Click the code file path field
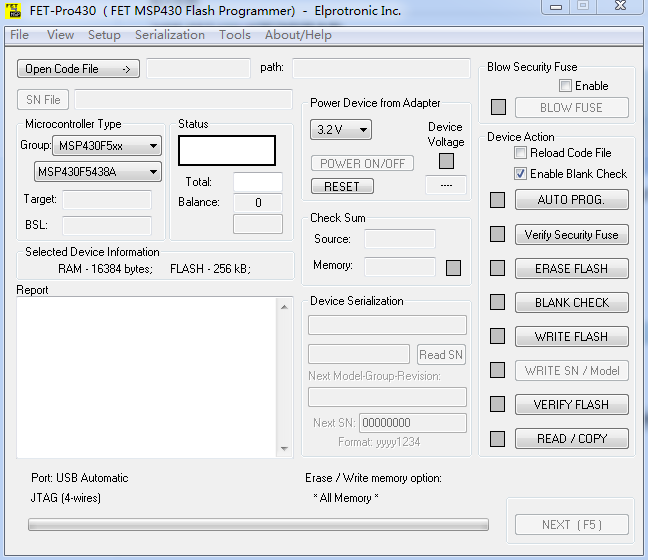This screenshot has height=560, width=648. 381,68
